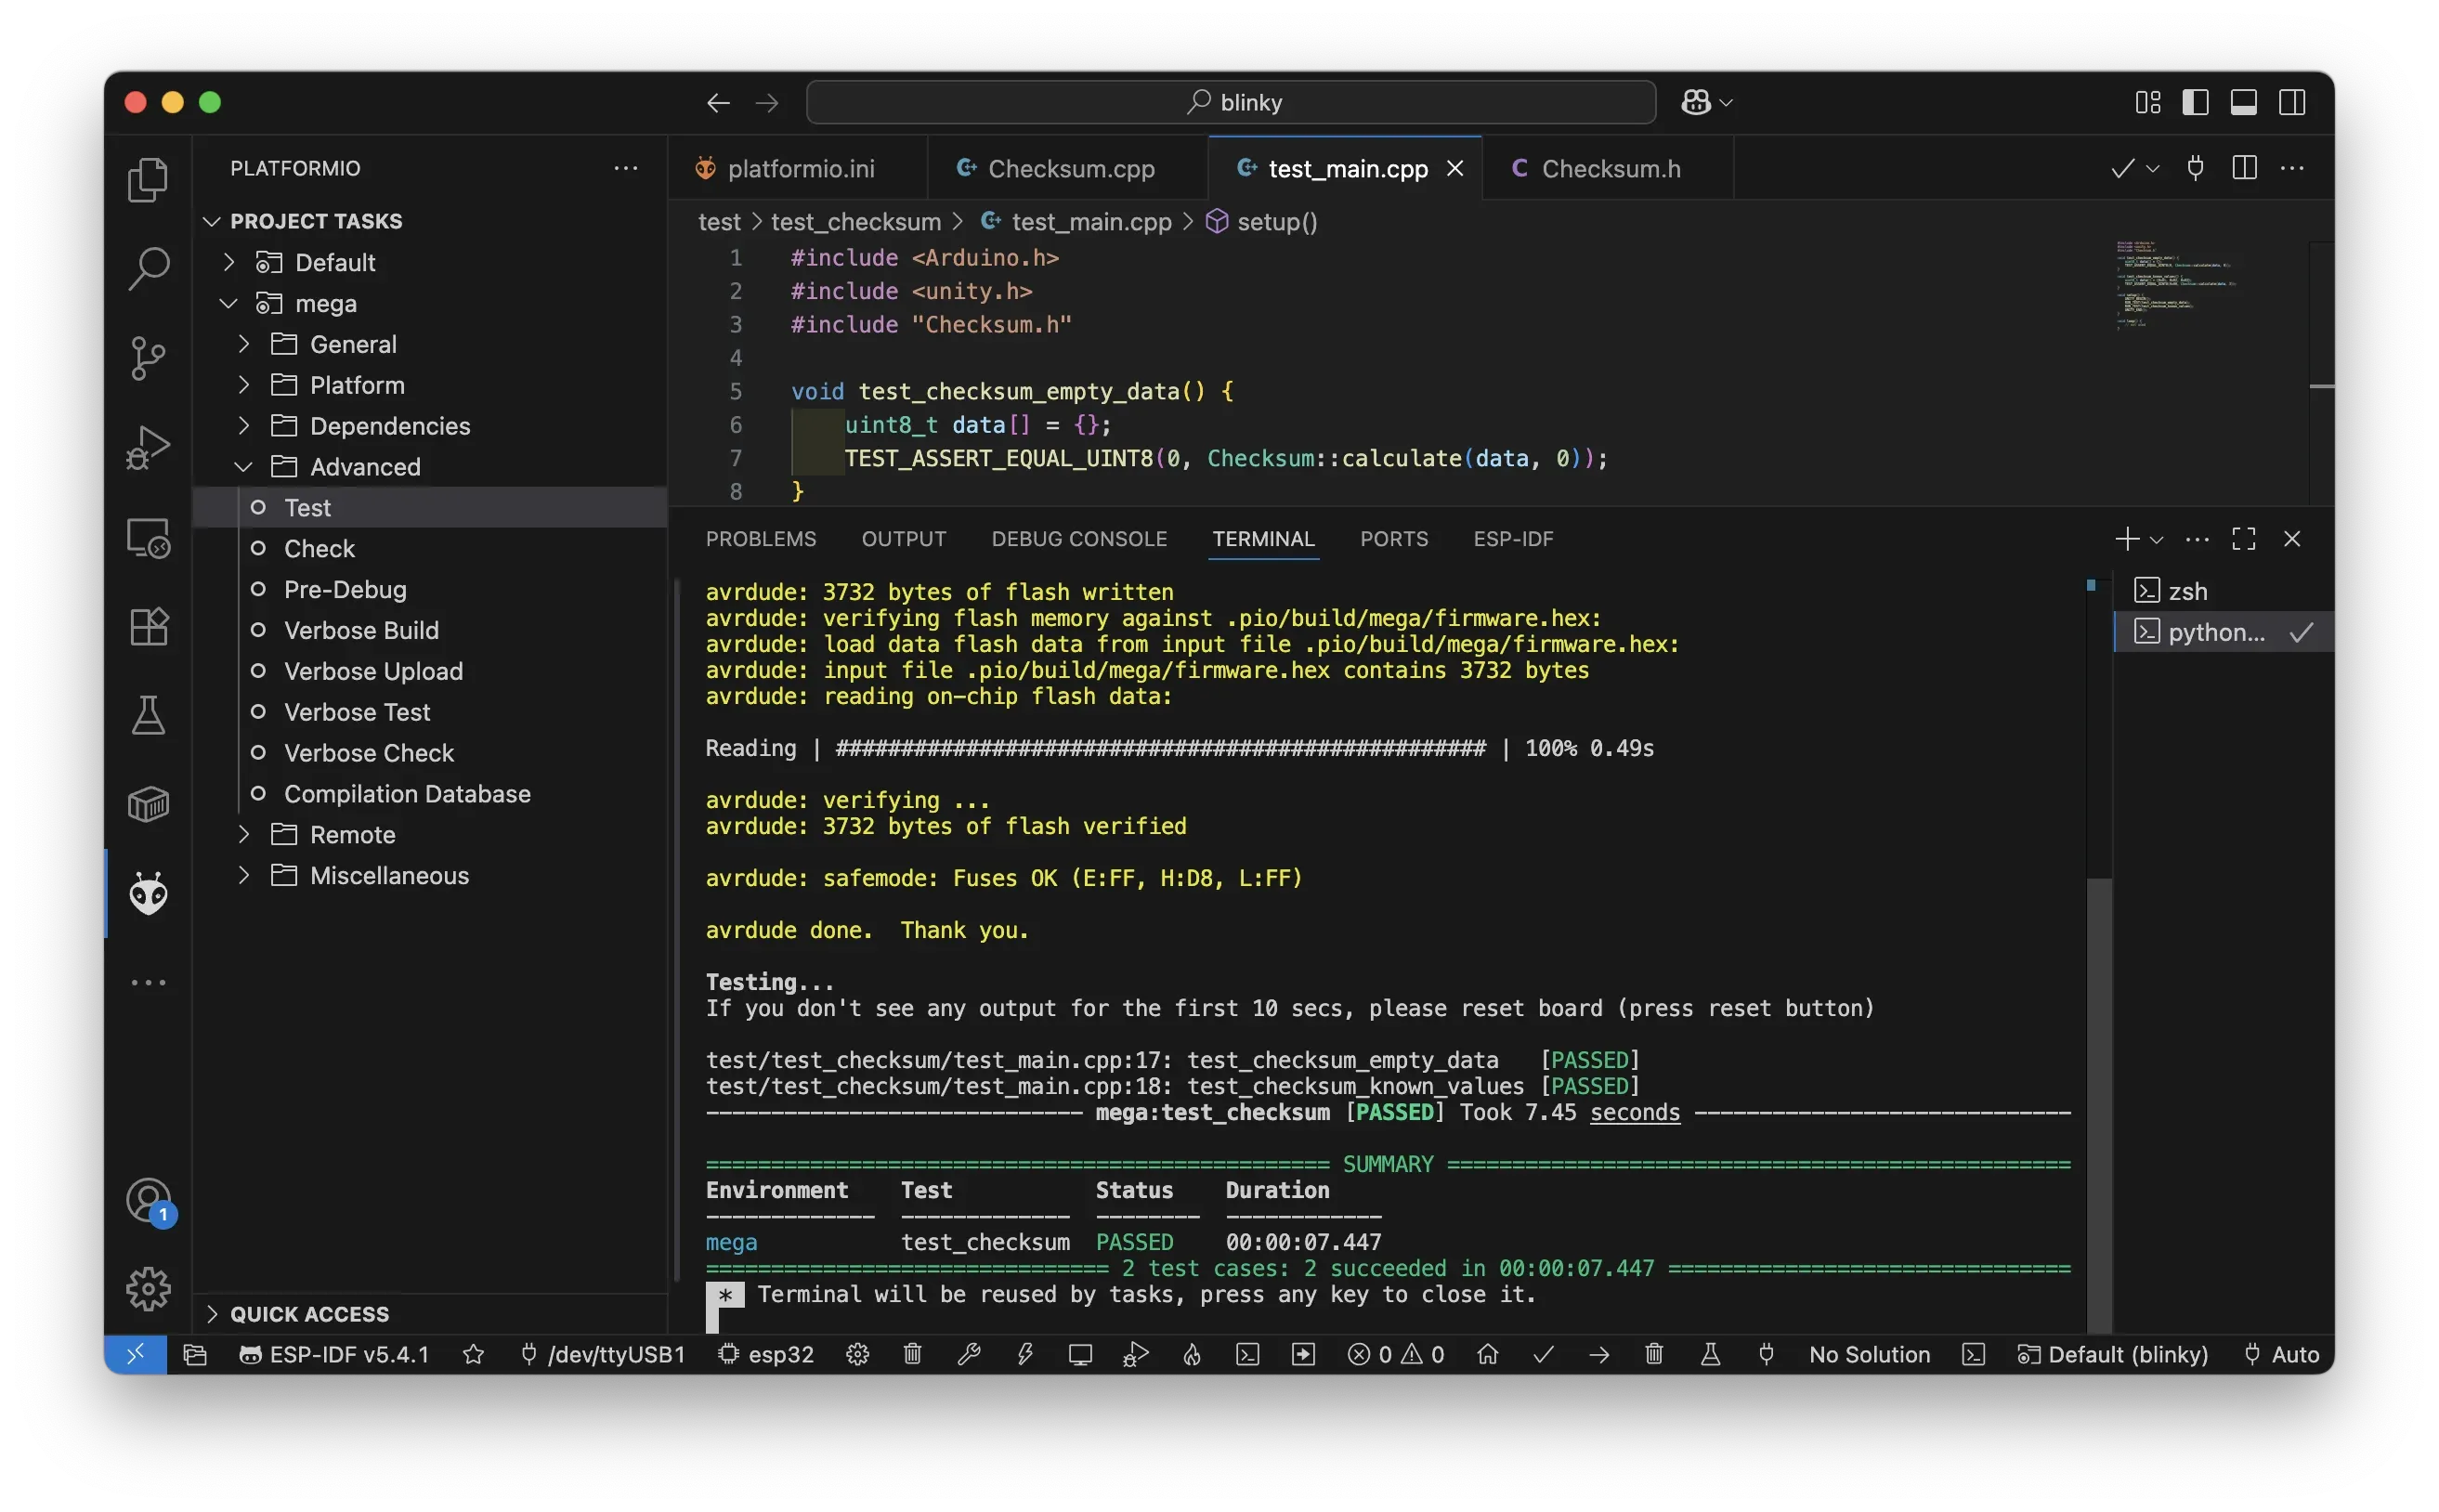This screenshot has height=1512, width=2439.
Task: Open the Copilot chat icon in title bar
Action: pos(1696,102)
